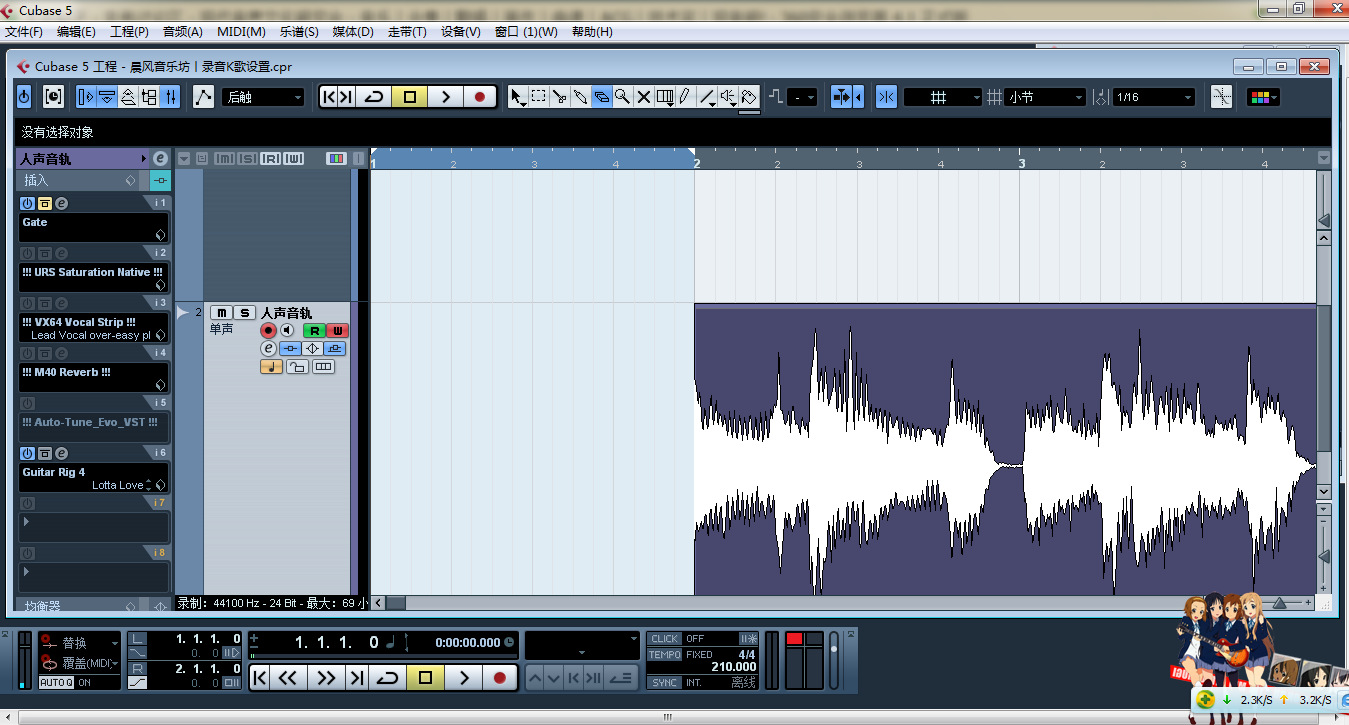Click Constrain Delay Compensation button in toolbar
1349x725 pixels.
53,97
